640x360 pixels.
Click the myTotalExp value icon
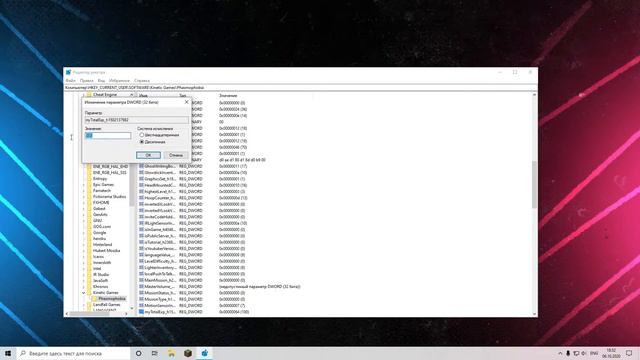[141, 312]
